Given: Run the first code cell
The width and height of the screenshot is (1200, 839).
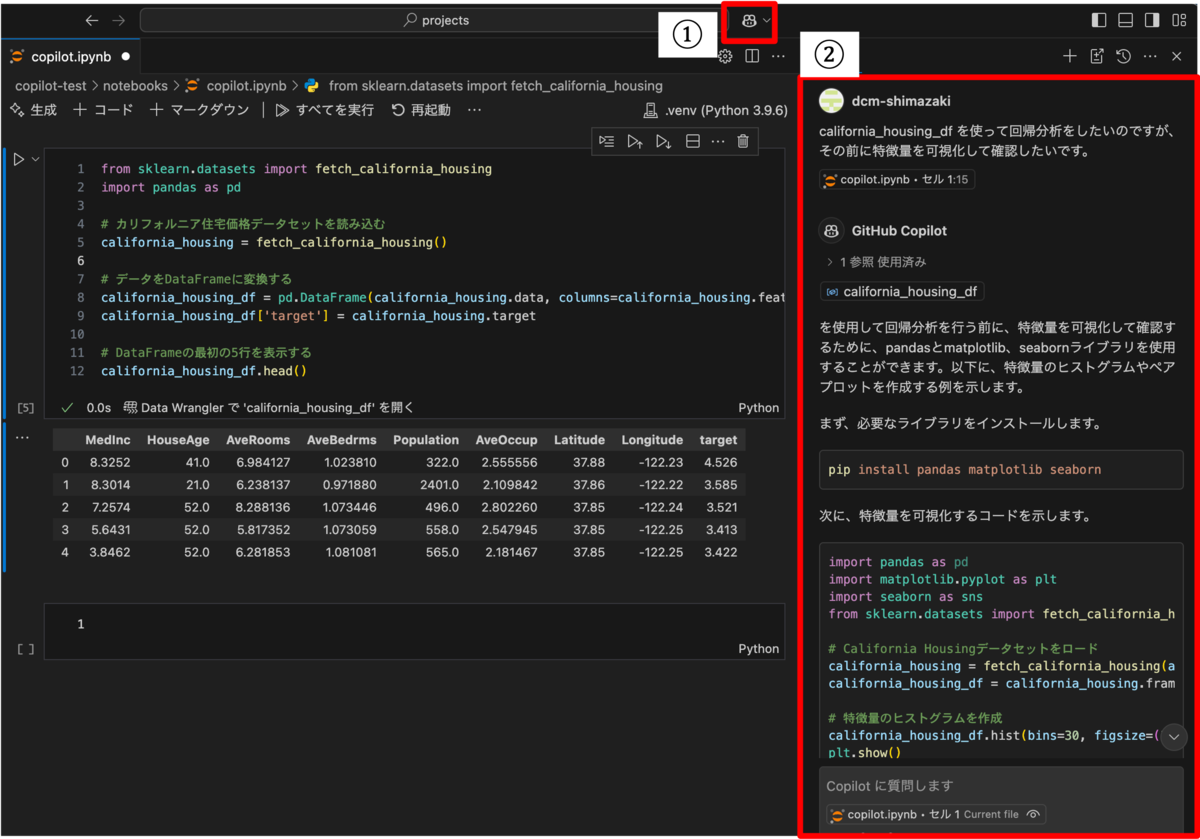Looking at the screenshot, I should tap(18, 159).
